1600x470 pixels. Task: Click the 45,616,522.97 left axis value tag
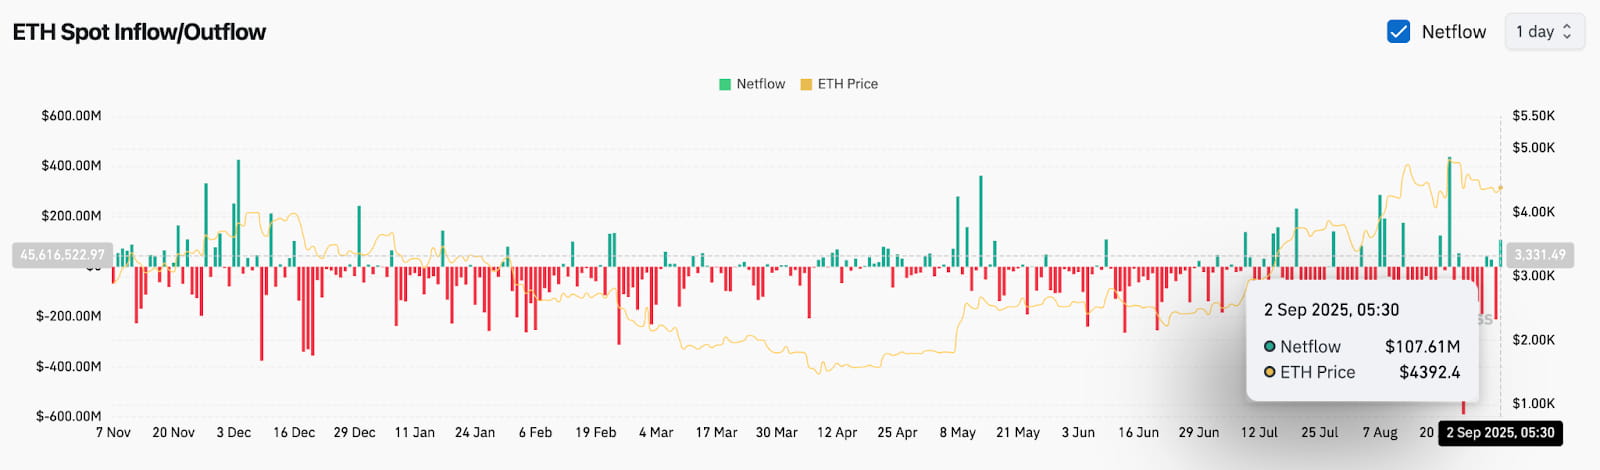pos(62,255)
